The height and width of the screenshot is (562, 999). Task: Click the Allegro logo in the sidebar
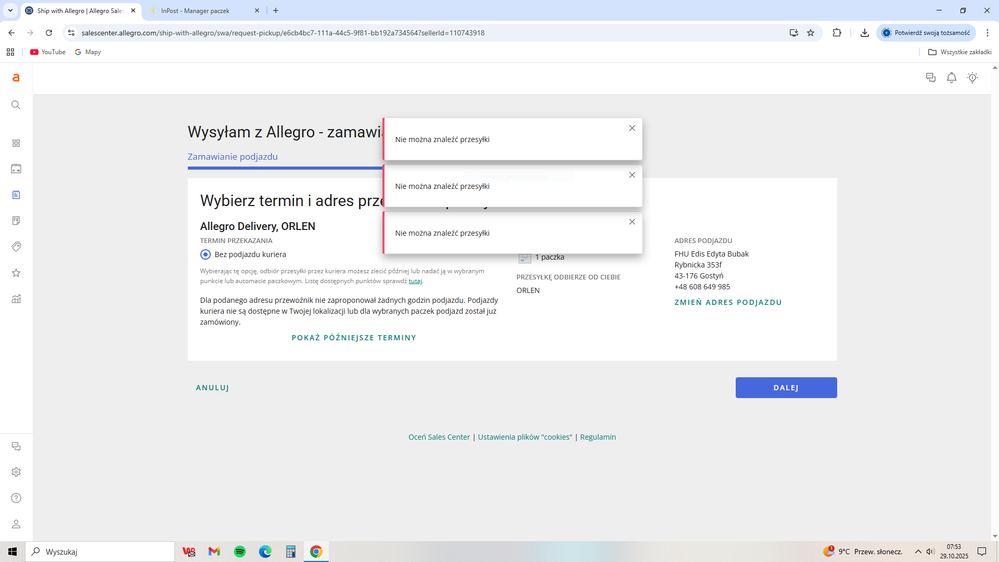16,78
